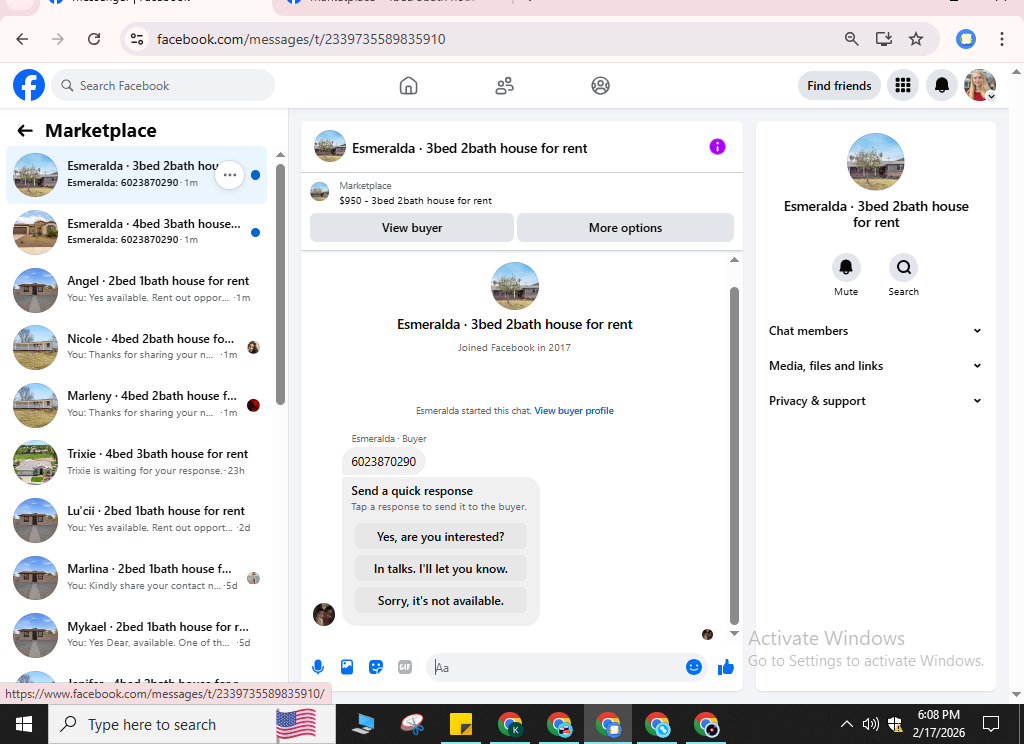
Task: Open Esmeralda 4bed 3bath house chat
Action: [136, 232]
